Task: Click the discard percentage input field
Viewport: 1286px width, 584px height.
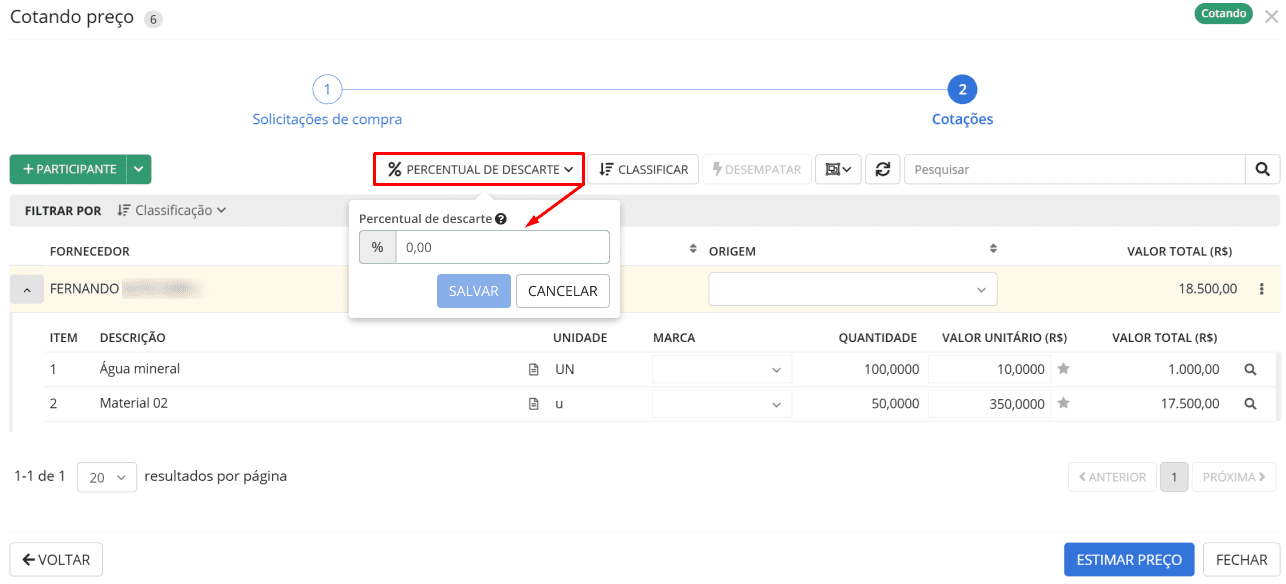Action: [x=501, y=247]
